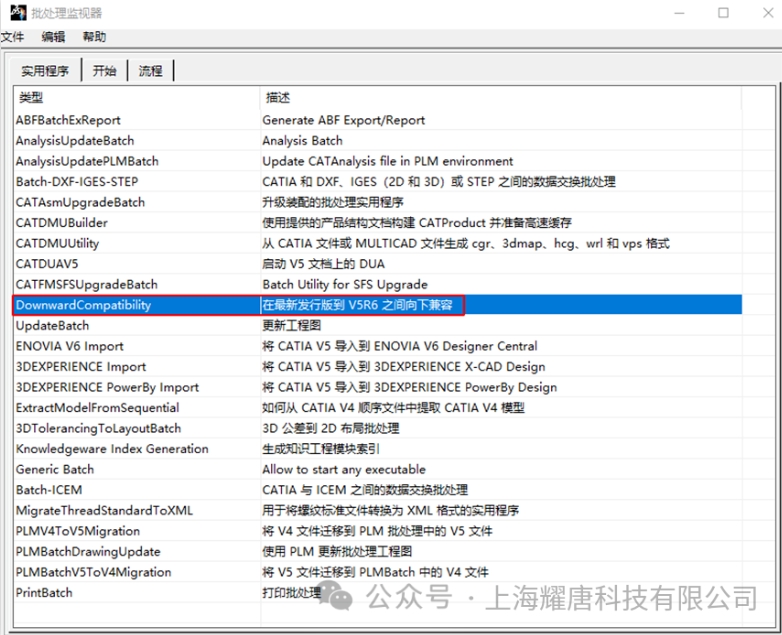Click the application icon in title bar
This screenshot has height=635, width=782.
point(18,12)
